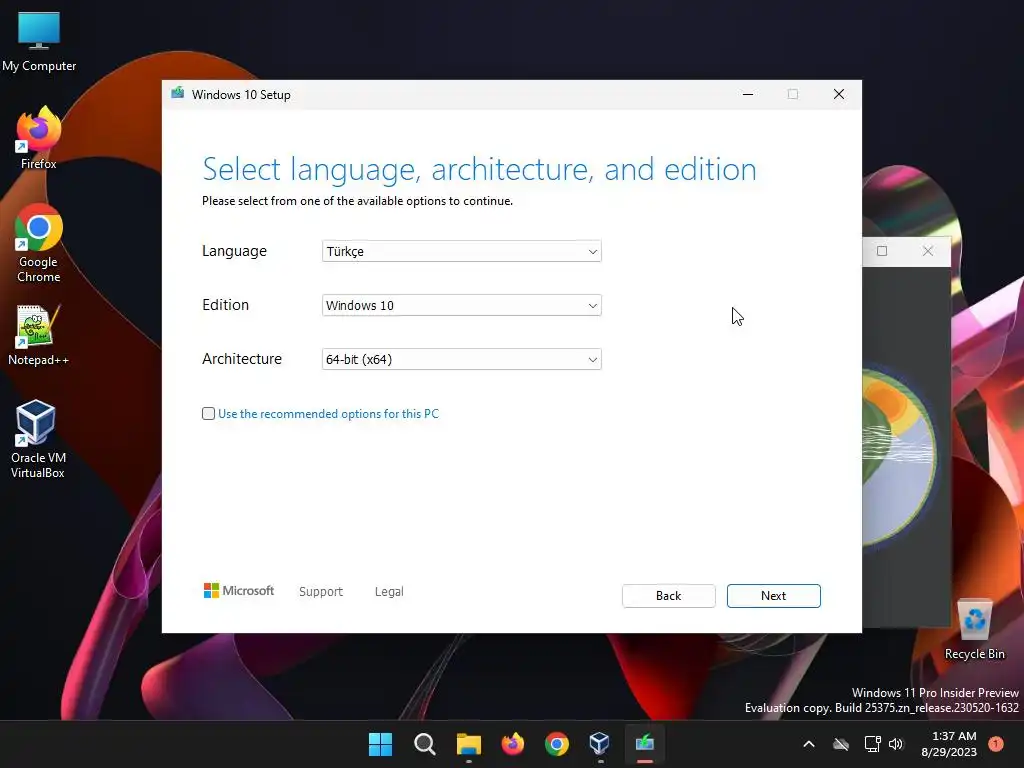Click the Windows 10 Setup title bar icon
The height and width of the screenshot is (768, 1024).
coord(178,93)
